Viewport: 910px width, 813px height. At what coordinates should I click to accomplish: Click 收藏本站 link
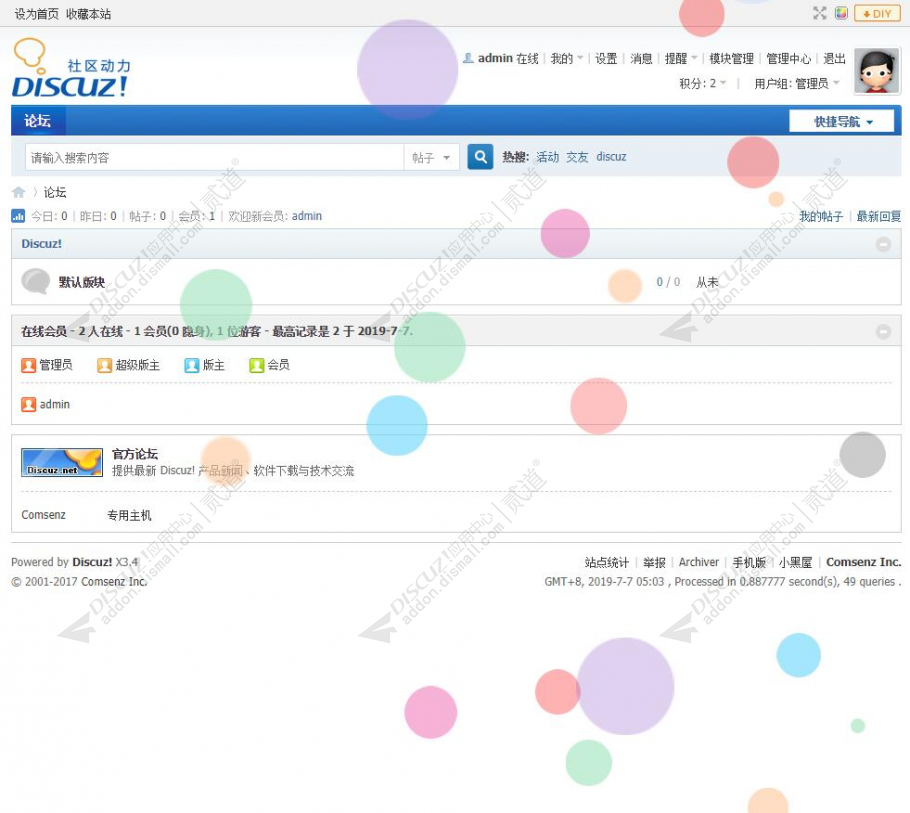tap(88, 14)
